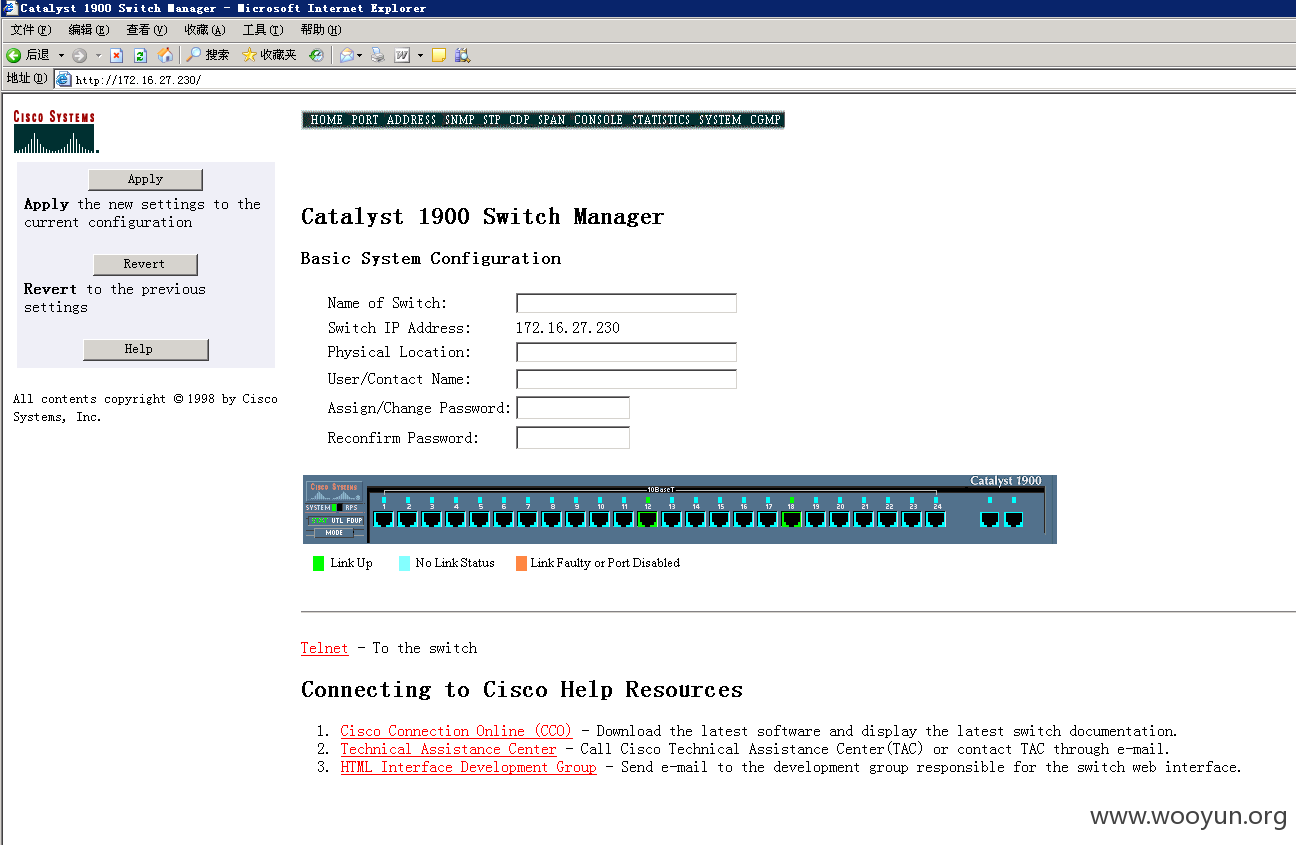The width and height of the screenshot is (1296, 845).
Task: Click switch port 20 on the Catalyst image
Action: pyautogui.click(x=840, y=519)
